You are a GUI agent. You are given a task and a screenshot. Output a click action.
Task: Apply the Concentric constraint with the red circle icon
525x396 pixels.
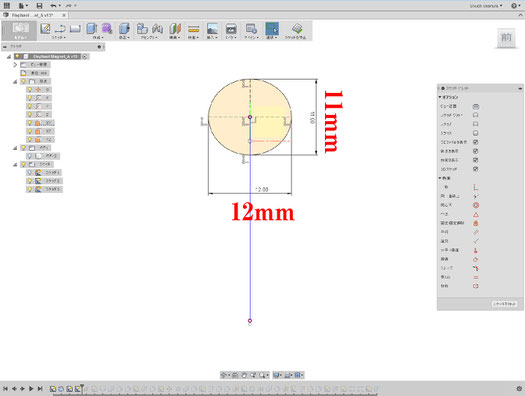476,205
